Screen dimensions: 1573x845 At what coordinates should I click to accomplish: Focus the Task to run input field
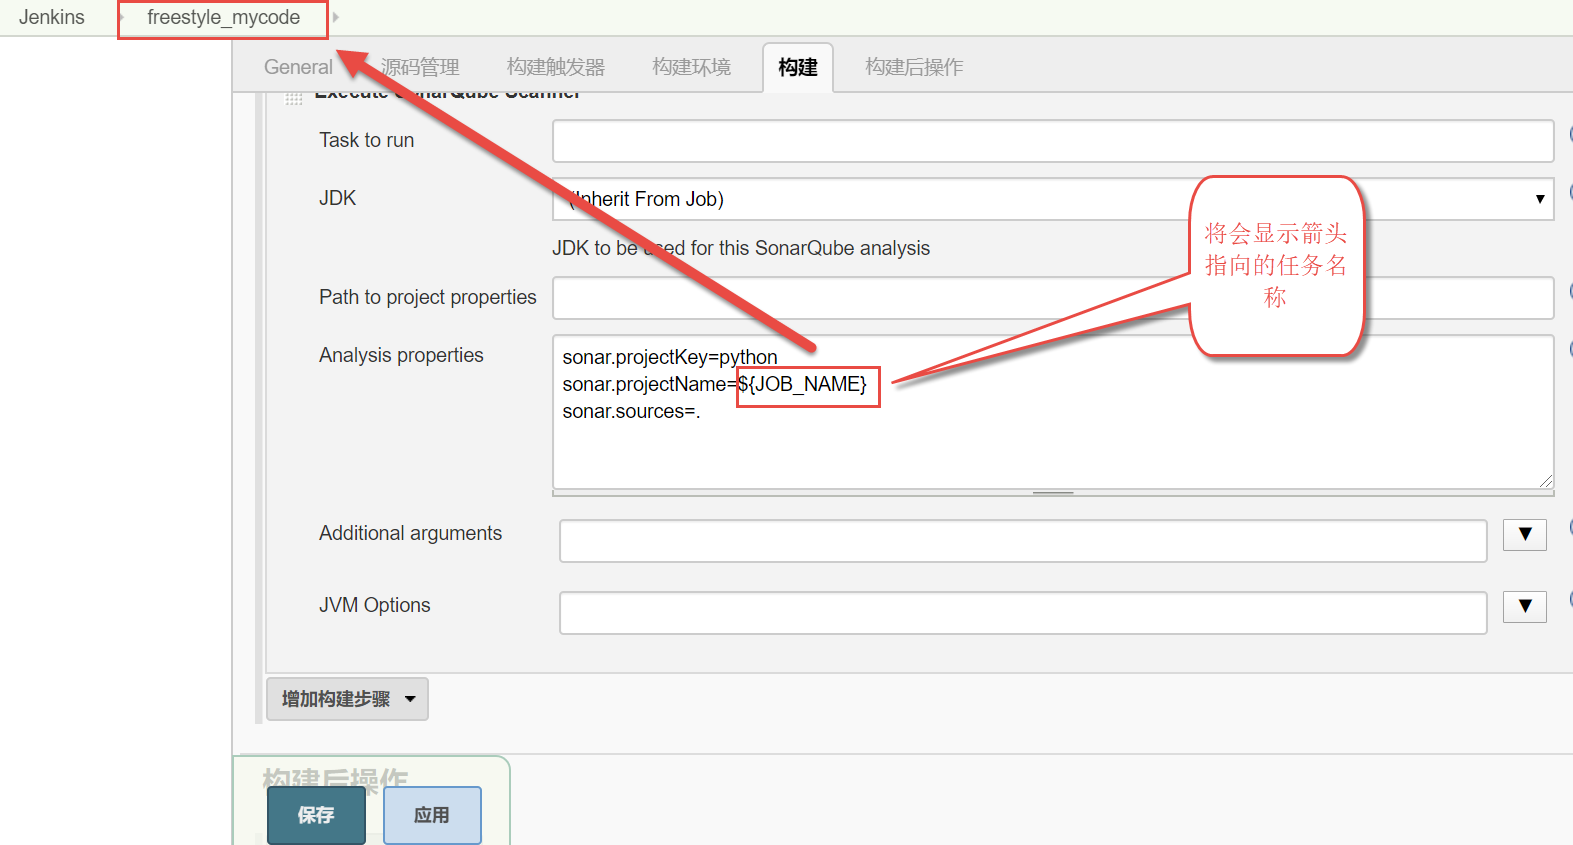coord(1052,141)
